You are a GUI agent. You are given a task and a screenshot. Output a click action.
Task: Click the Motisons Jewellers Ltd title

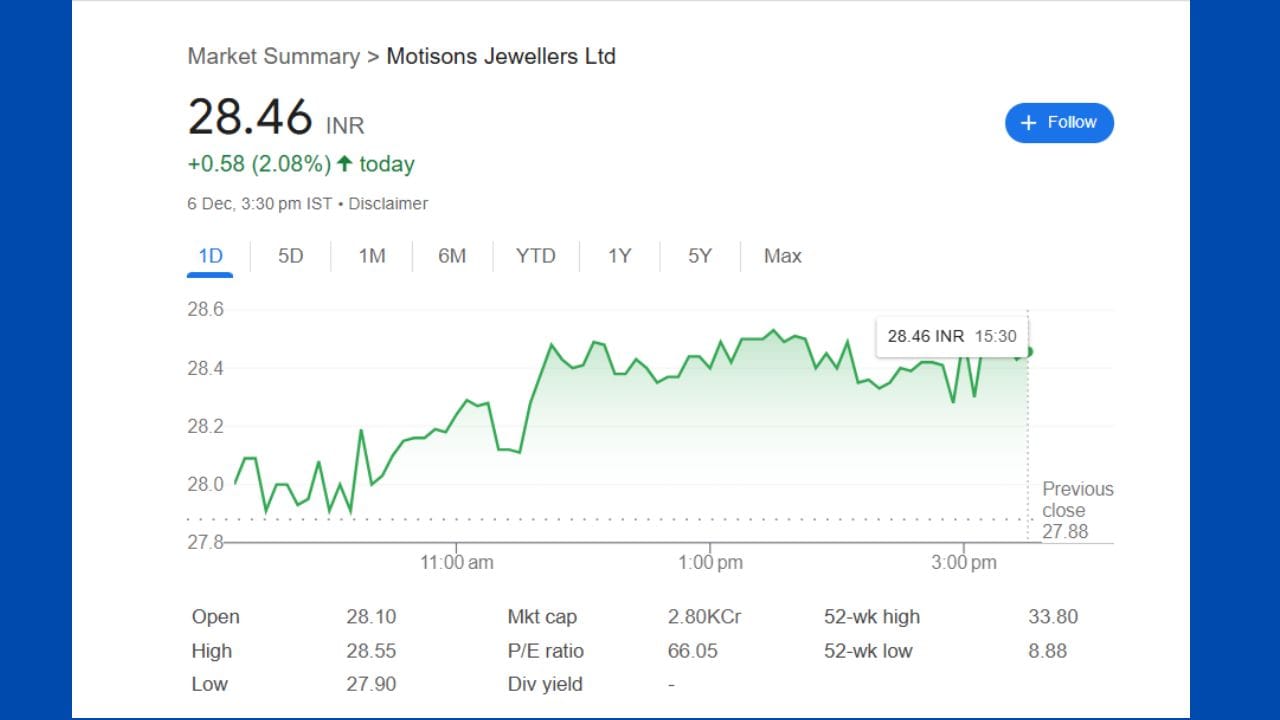(x=501, y=56)
